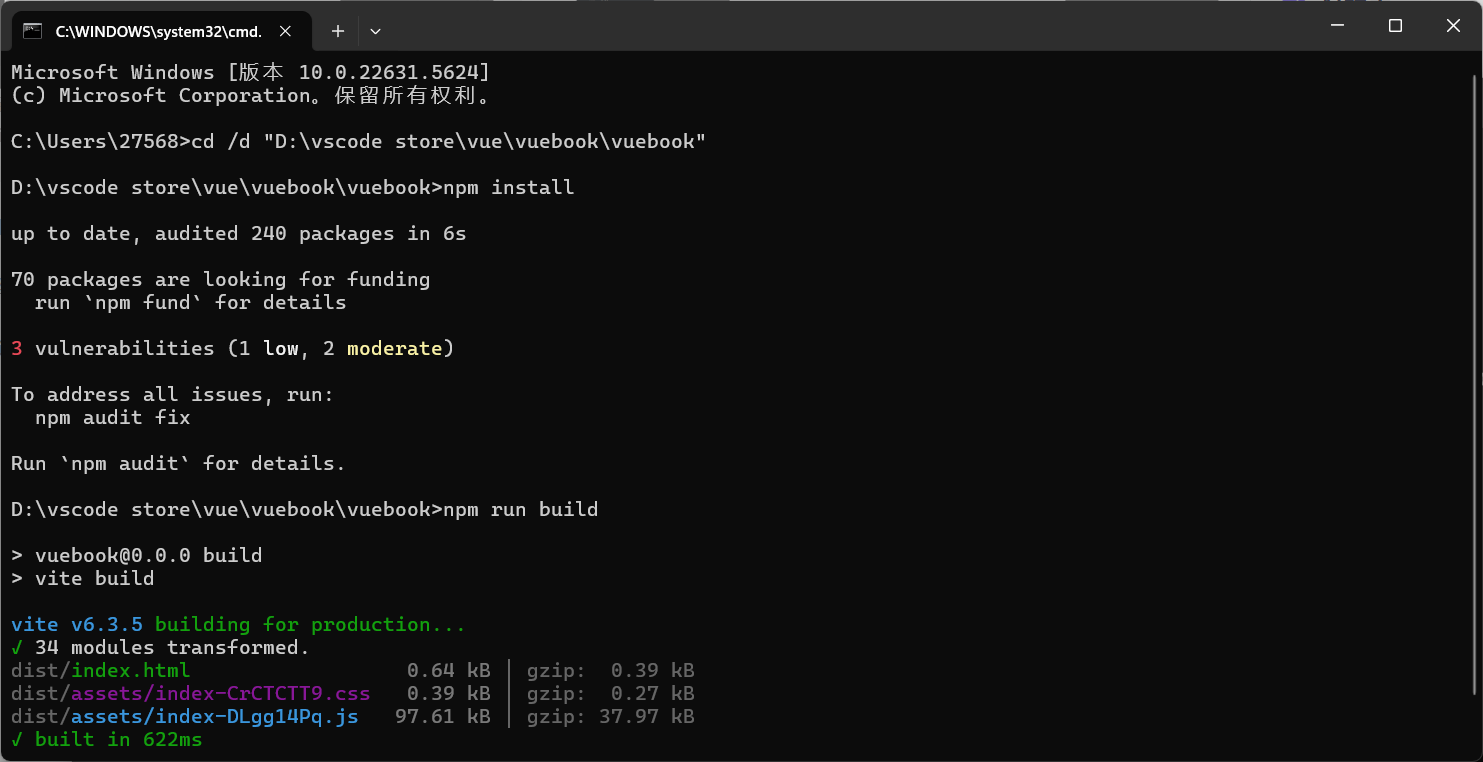Expand the new tab profiles dropdown

click(375, 31)
